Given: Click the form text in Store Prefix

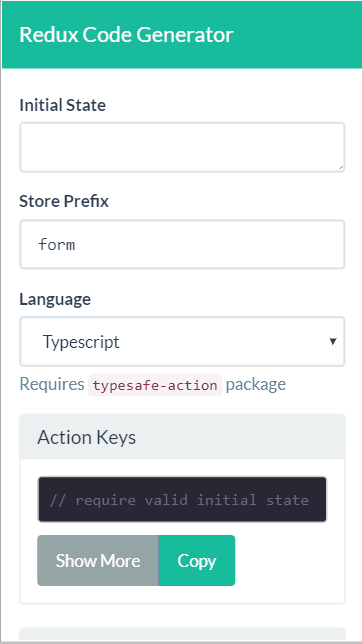Looking at the screenshot, I should [x=57, y=245].
